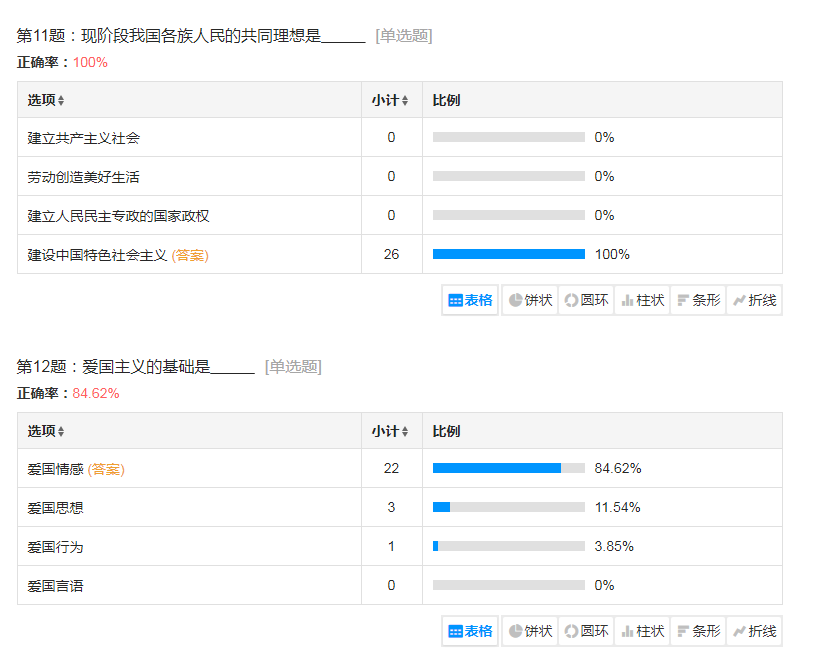Viewport: 814px width, 666px height.
Task: Display question 12 as line chart
Action: click(x=754, y=631)
